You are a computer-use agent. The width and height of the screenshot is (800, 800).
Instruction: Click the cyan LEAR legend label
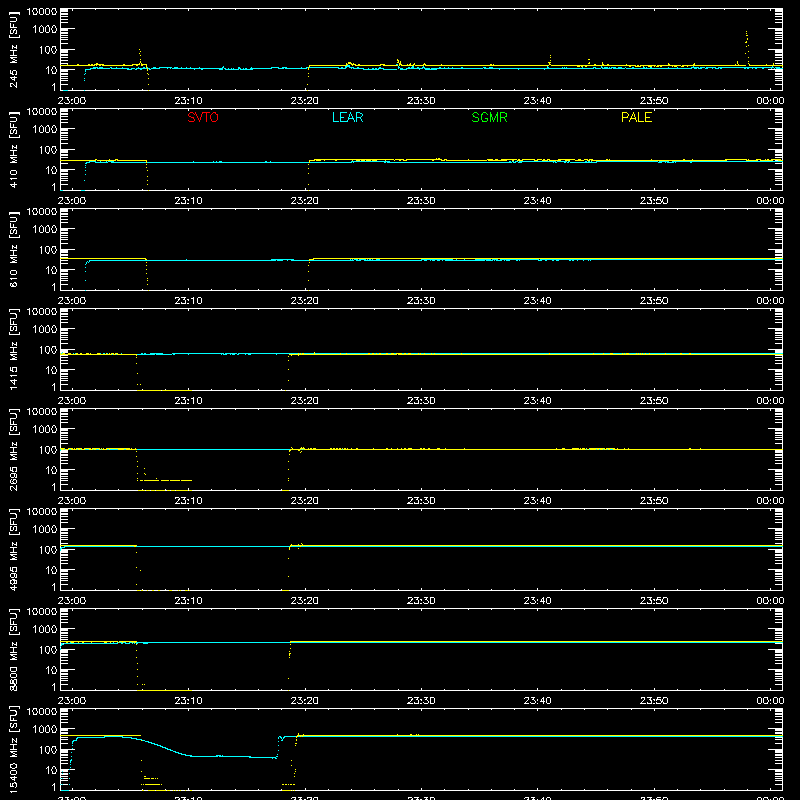(347, 117)
